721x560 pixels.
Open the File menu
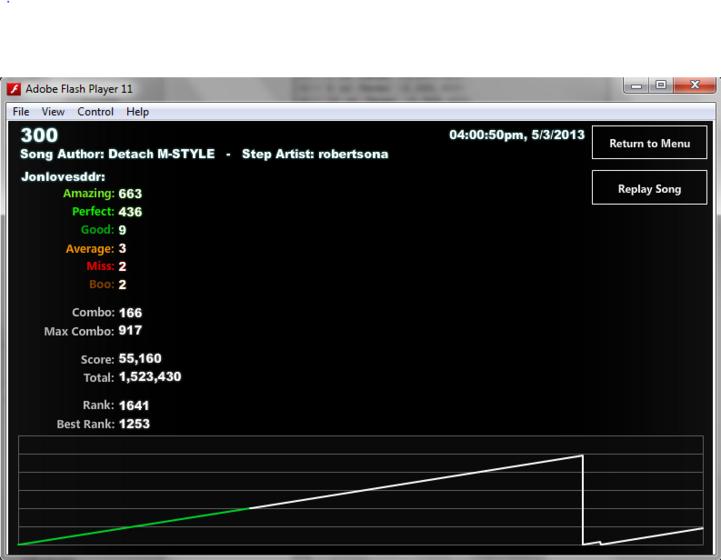pyautogui.click(x=21, y=112)
